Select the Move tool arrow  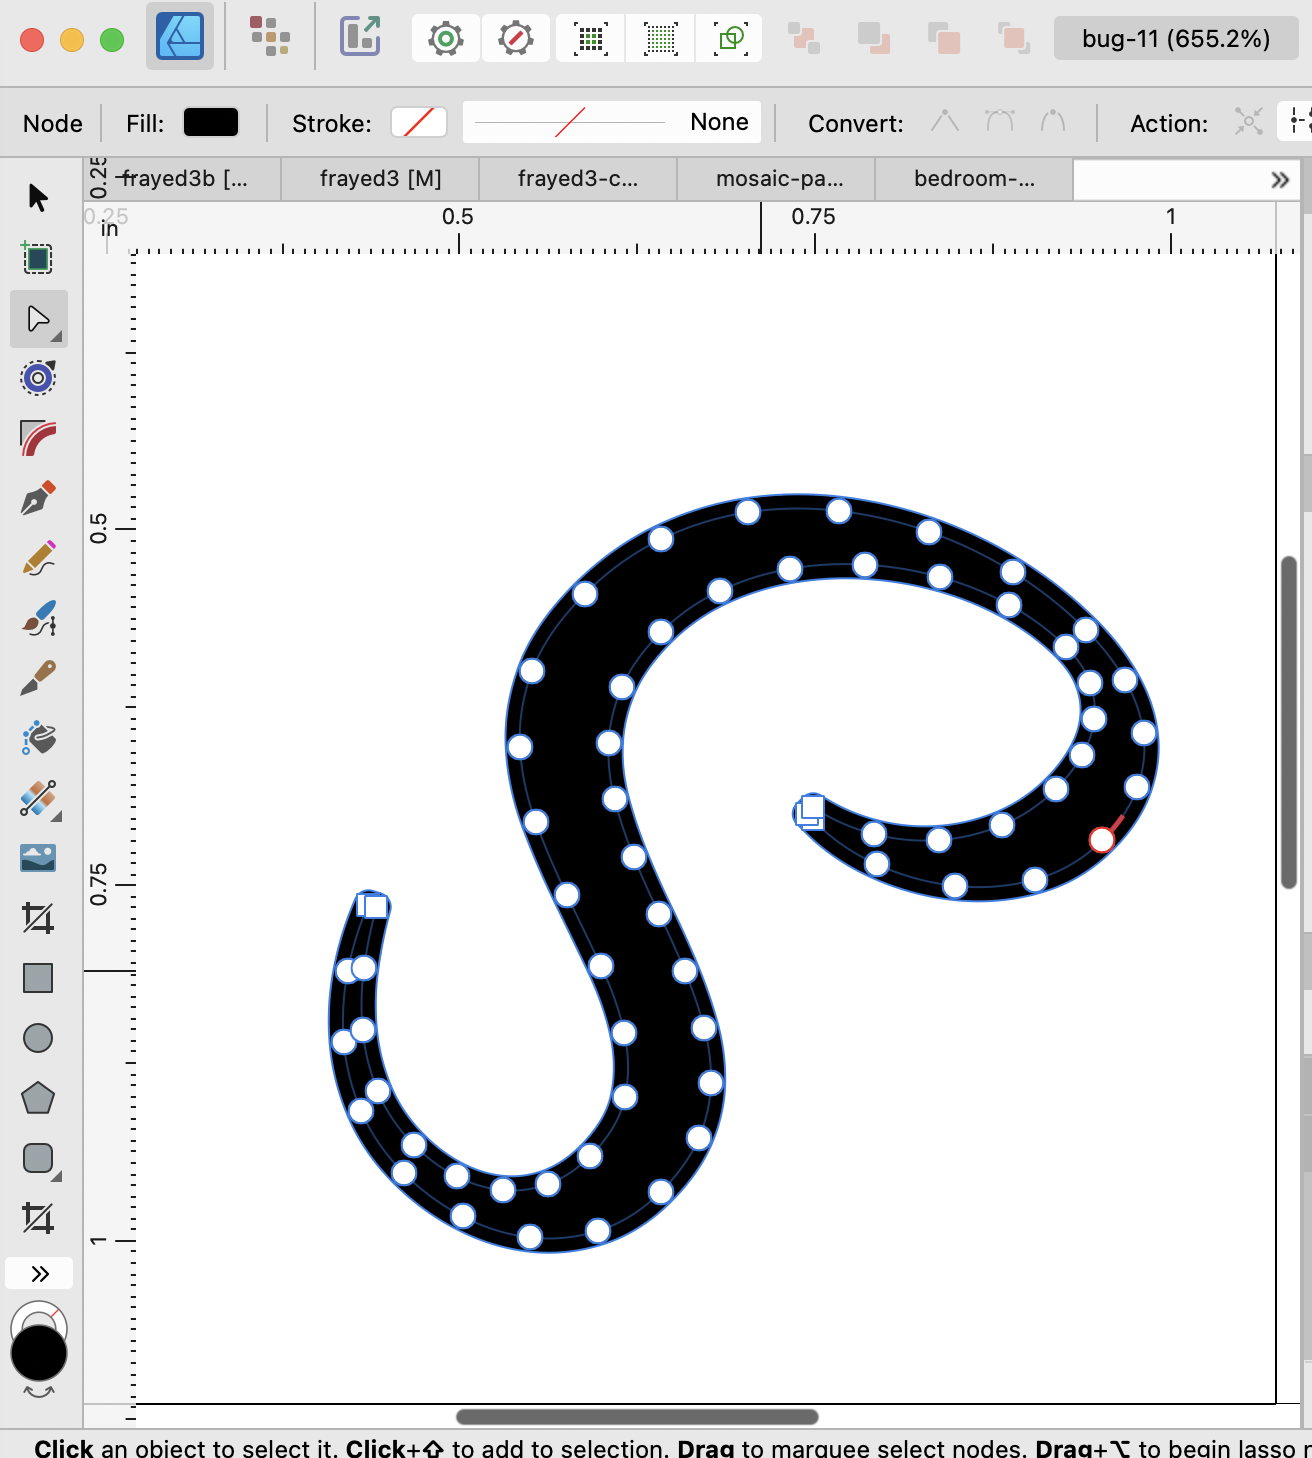38,198
